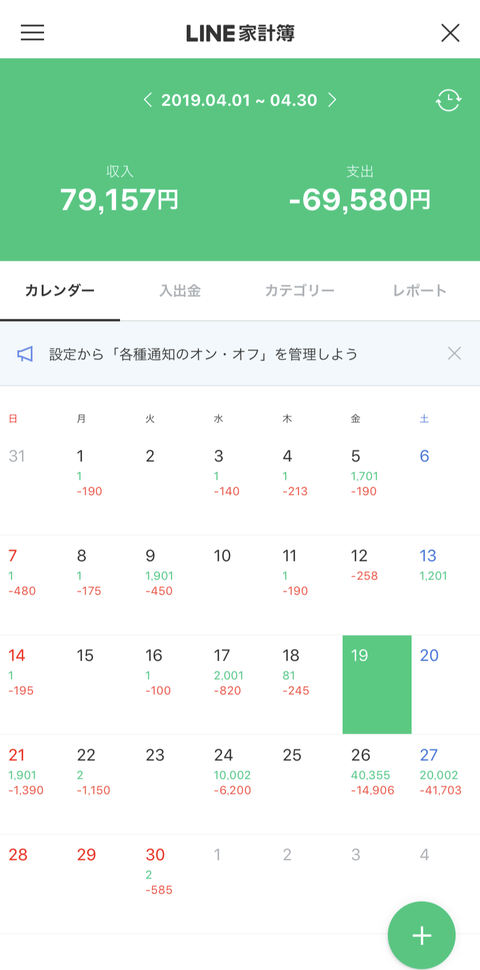
Task: Open April 27 with -41,703 expense
Action: 445,784
